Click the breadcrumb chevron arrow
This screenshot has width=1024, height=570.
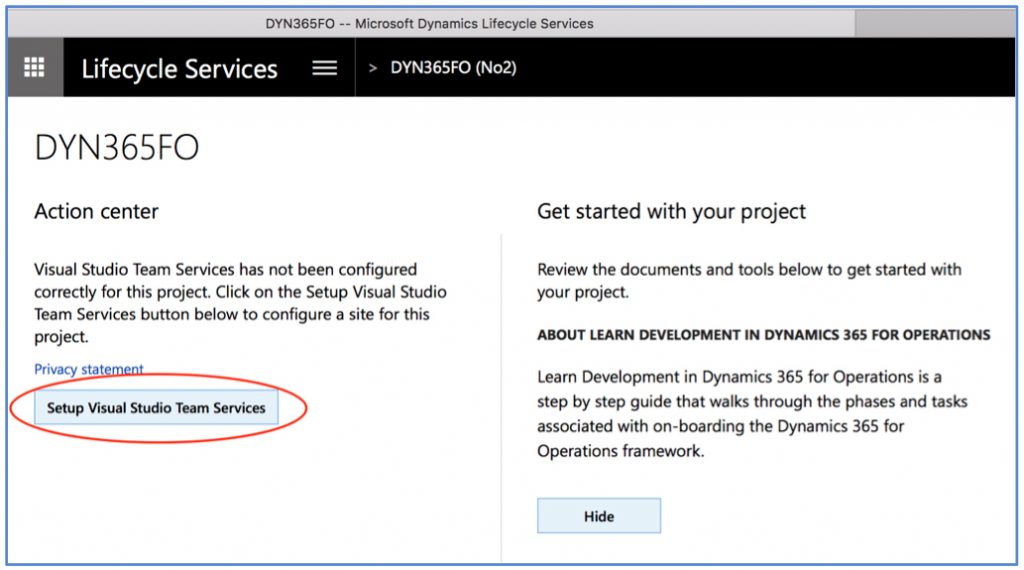pos(373,68)
